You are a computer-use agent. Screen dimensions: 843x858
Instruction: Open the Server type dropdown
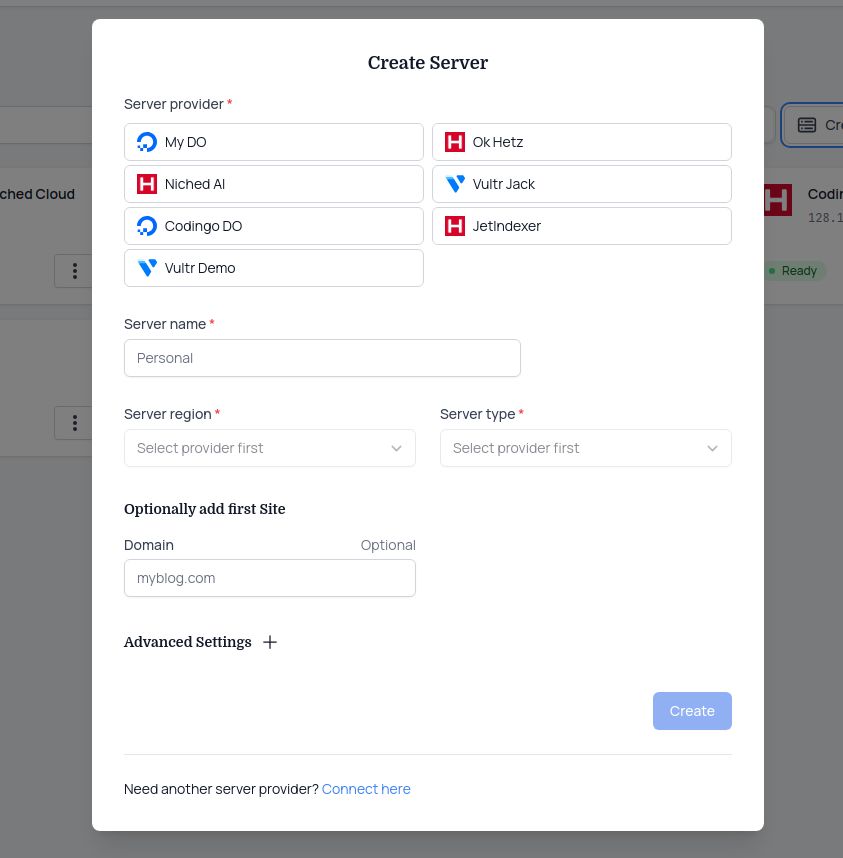(x=585, y=448)
